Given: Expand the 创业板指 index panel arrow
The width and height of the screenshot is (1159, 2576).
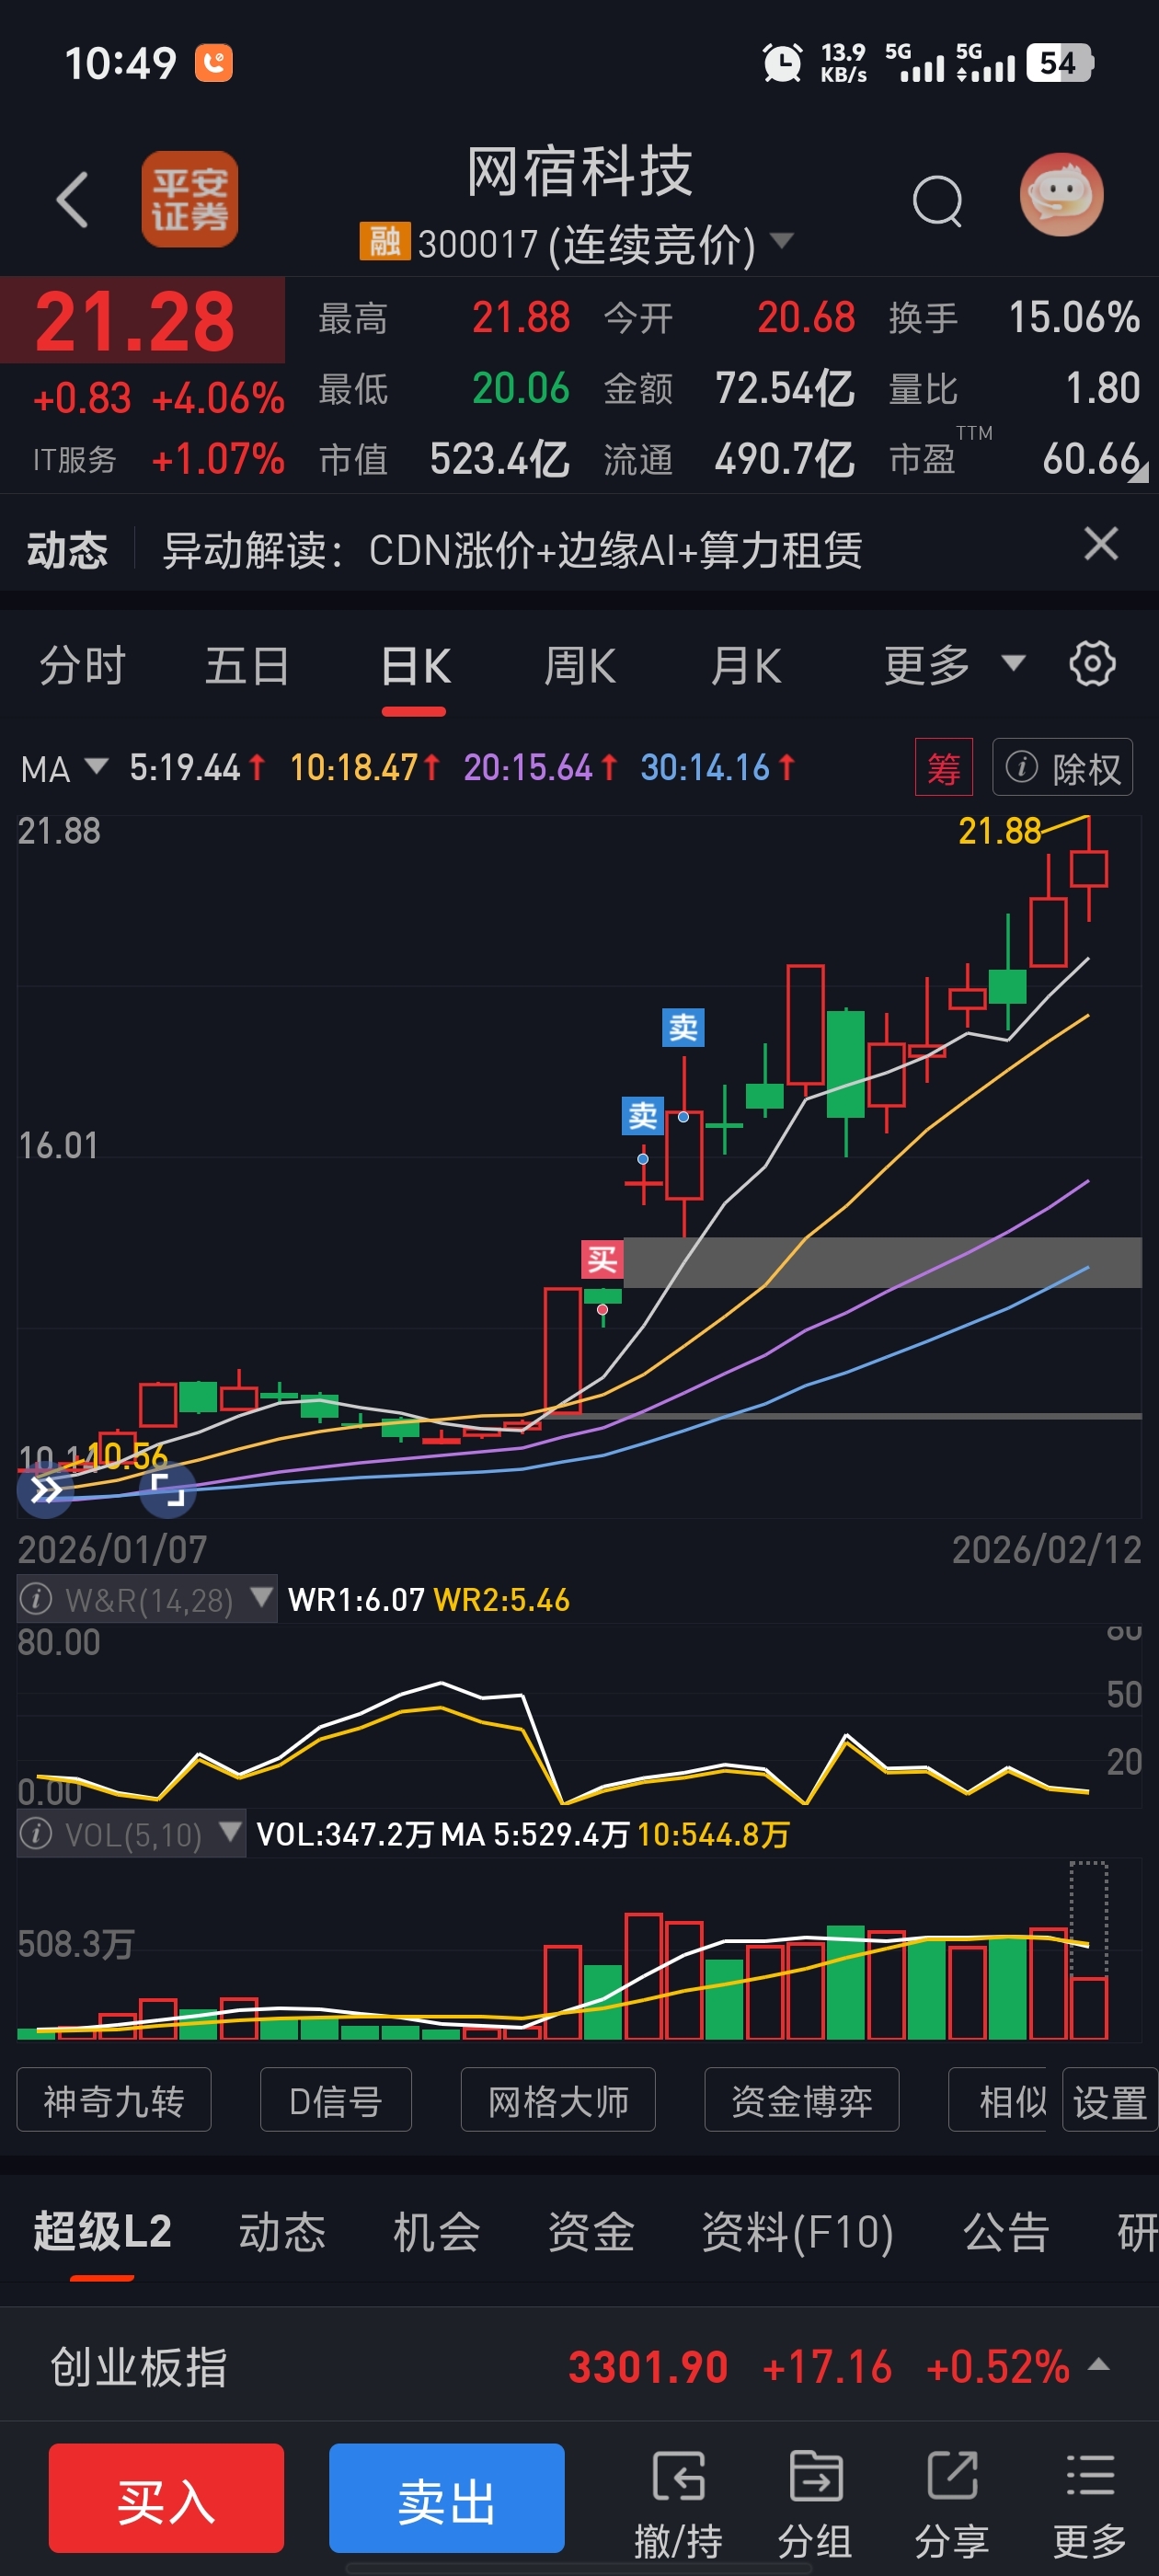Looking at the screenshot, I should click(x=1098, y=2365).
